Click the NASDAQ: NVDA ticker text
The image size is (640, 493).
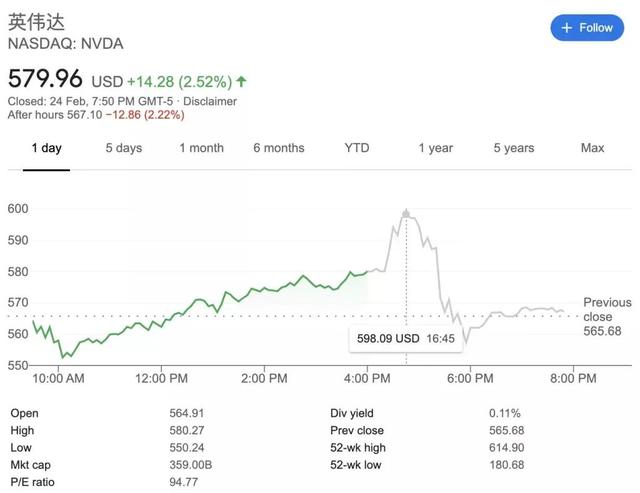(x=66, y=44)
